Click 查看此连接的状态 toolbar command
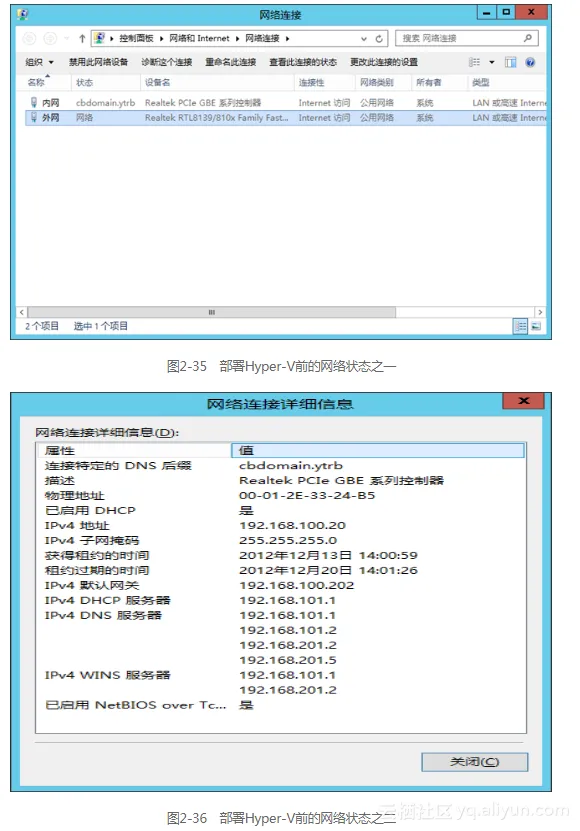580x831 pixels. pyautogui.click(x=303, y=63)
